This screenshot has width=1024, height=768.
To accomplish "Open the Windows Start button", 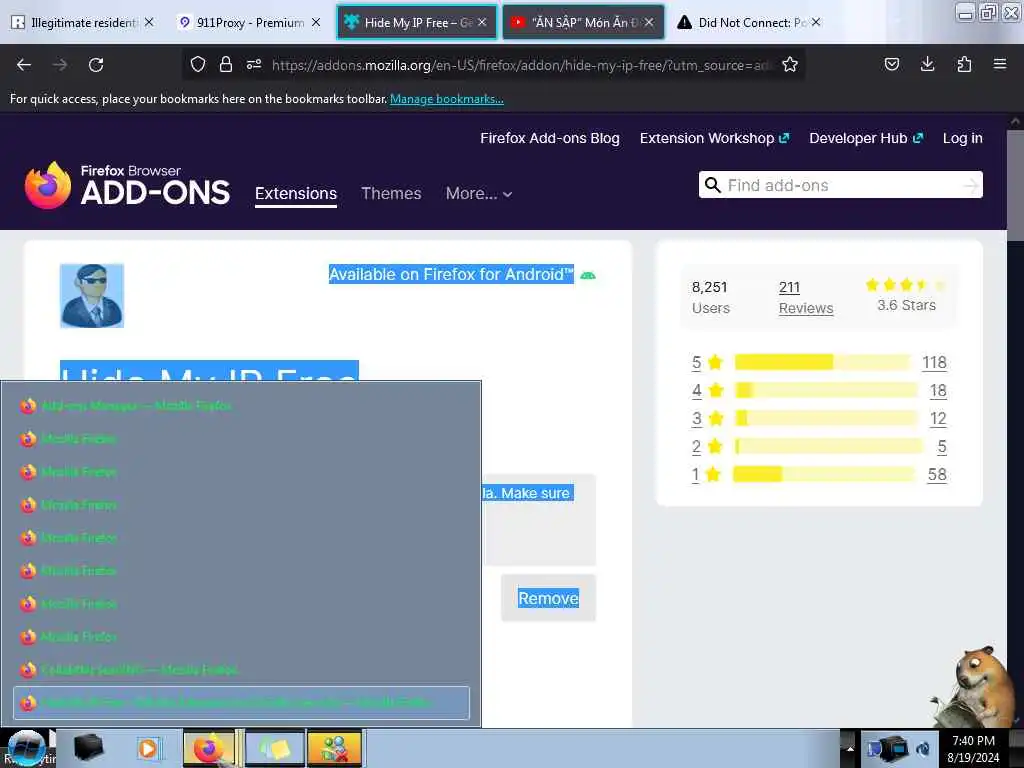I will (x=25, y=748).
